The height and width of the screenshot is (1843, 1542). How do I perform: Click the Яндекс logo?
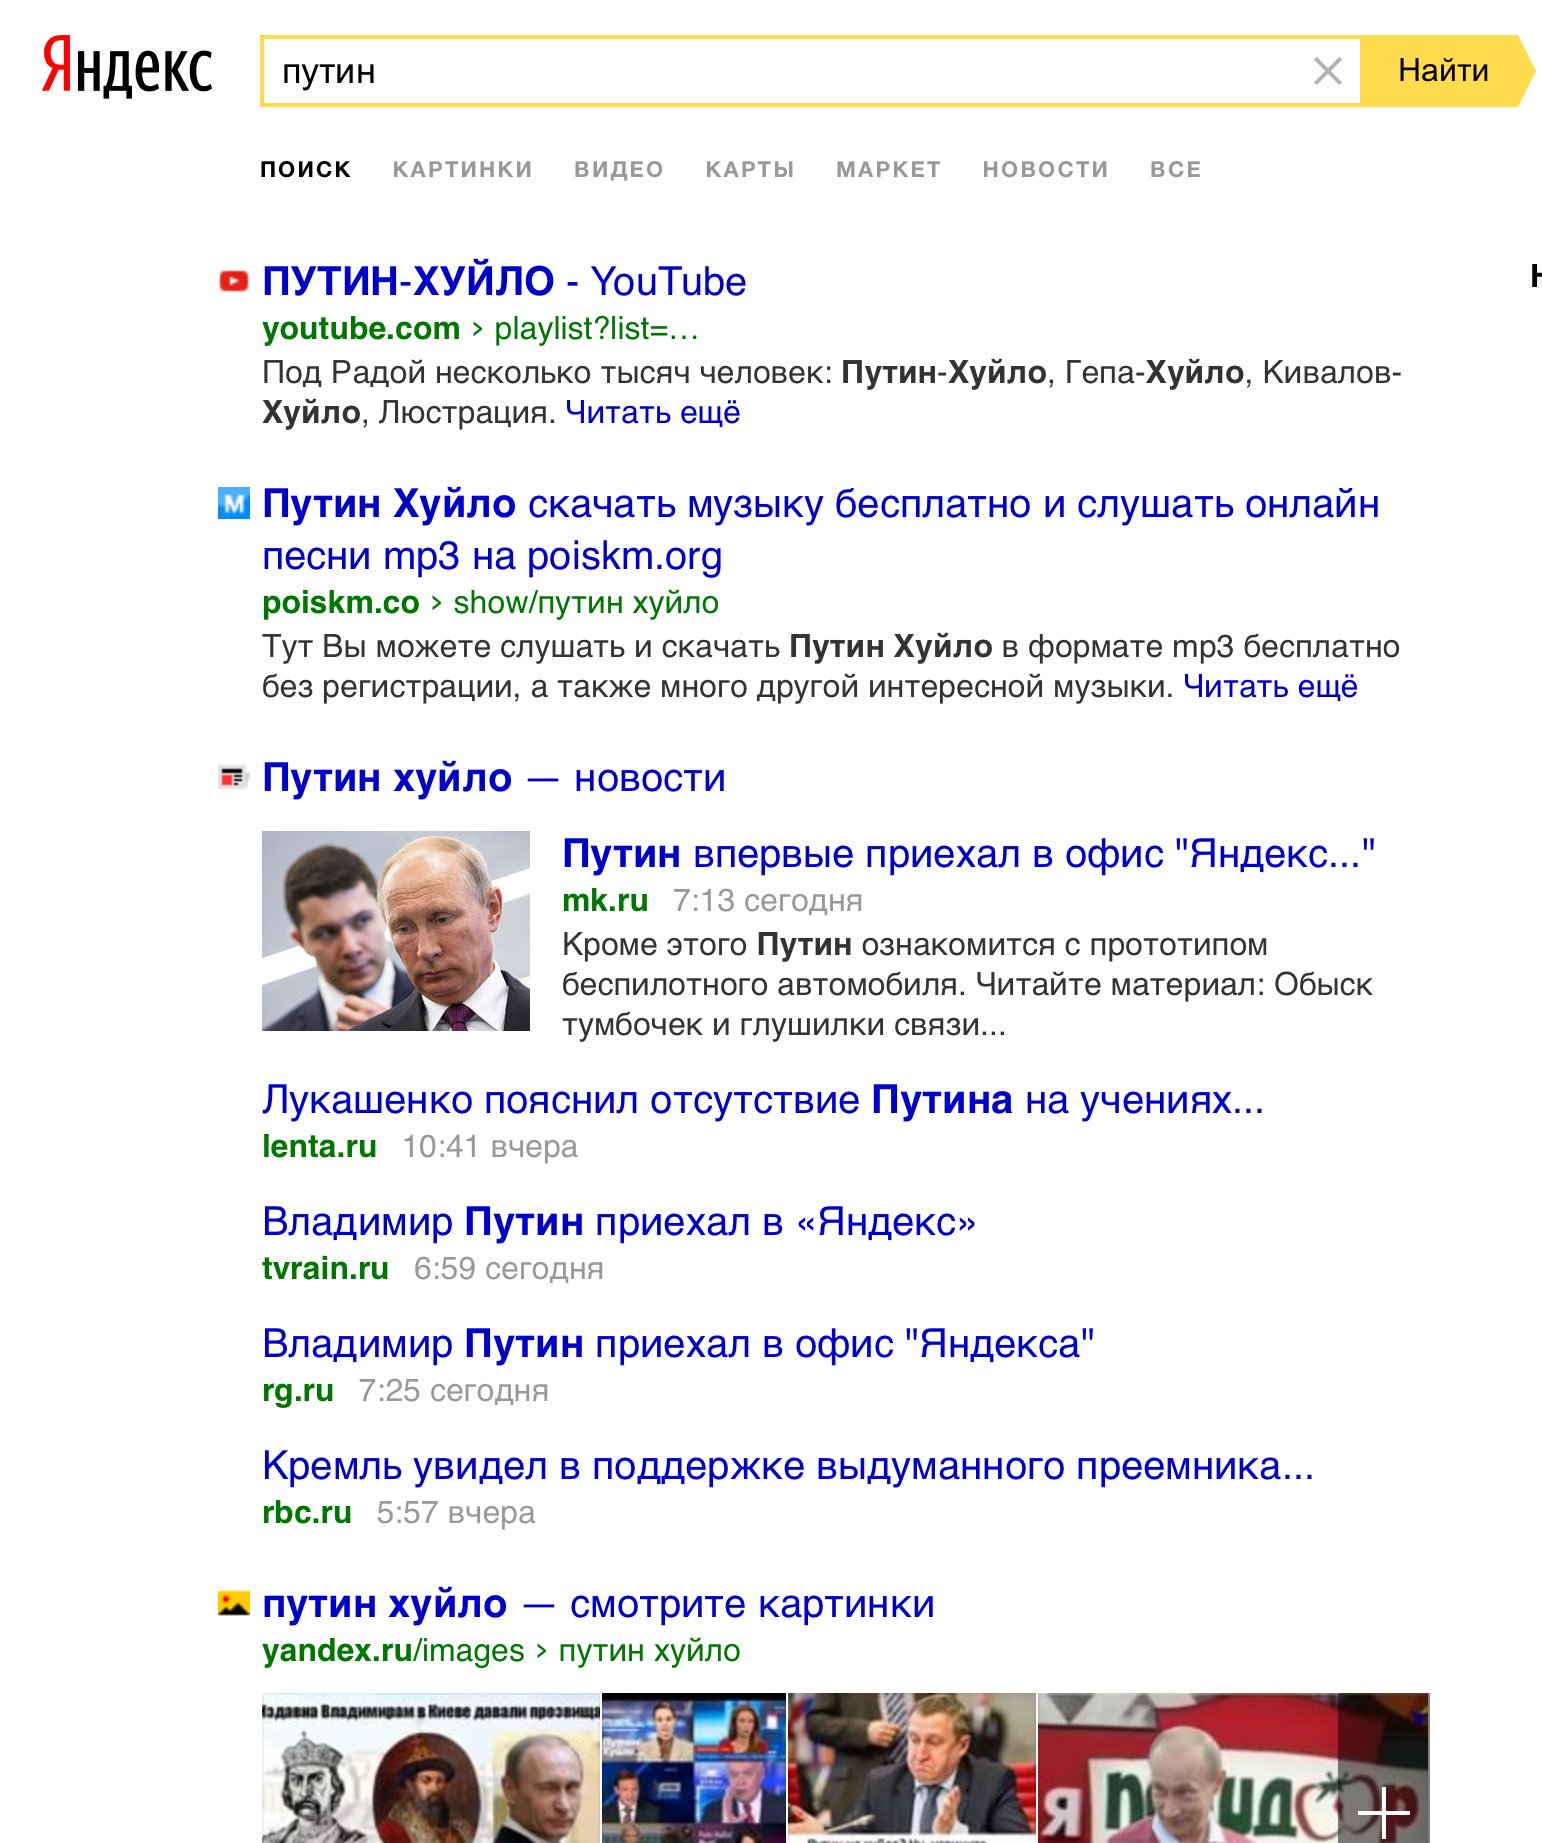(x=127, y=67)
